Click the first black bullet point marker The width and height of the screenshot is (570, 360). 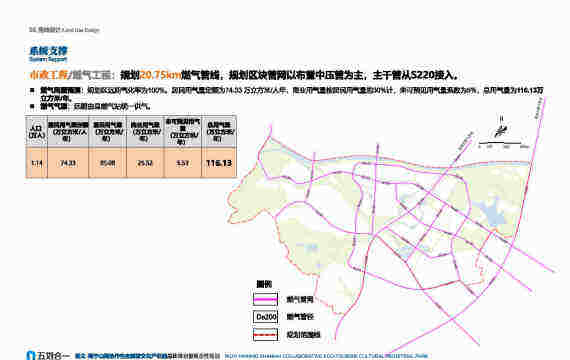pyautogui.click(x=32, y=90)
